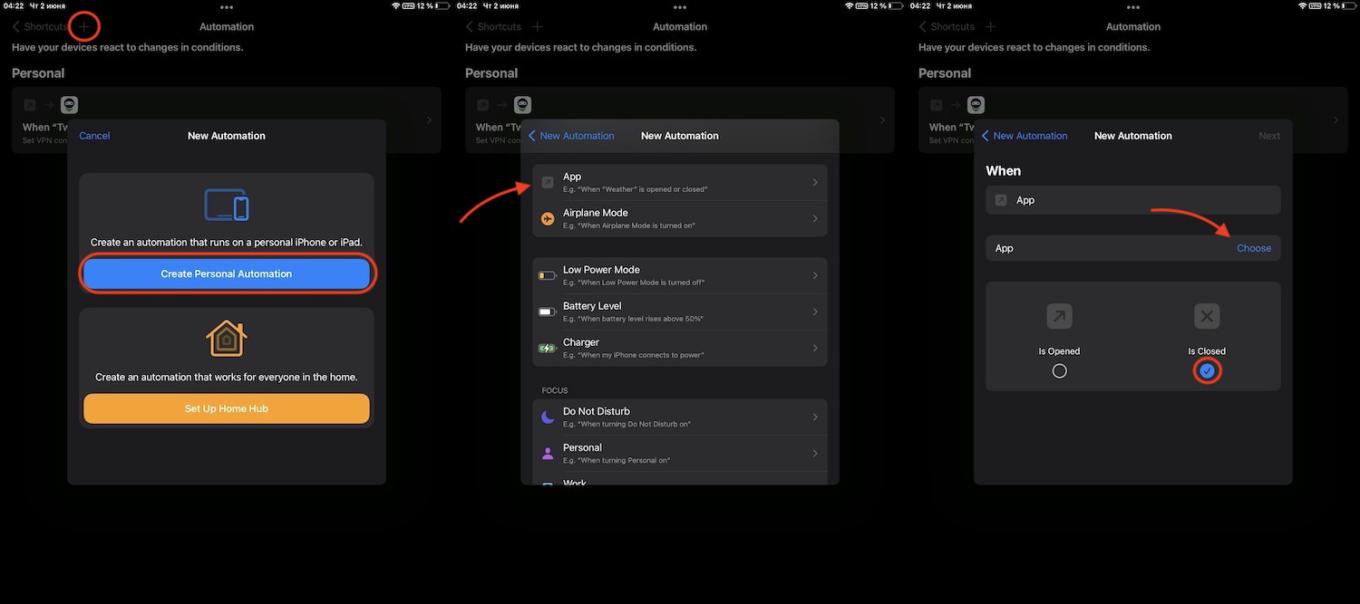Tap the orange house Home Hub icon
The height and width of the screenshot is (604, 1360).
[x=226, y=339]
